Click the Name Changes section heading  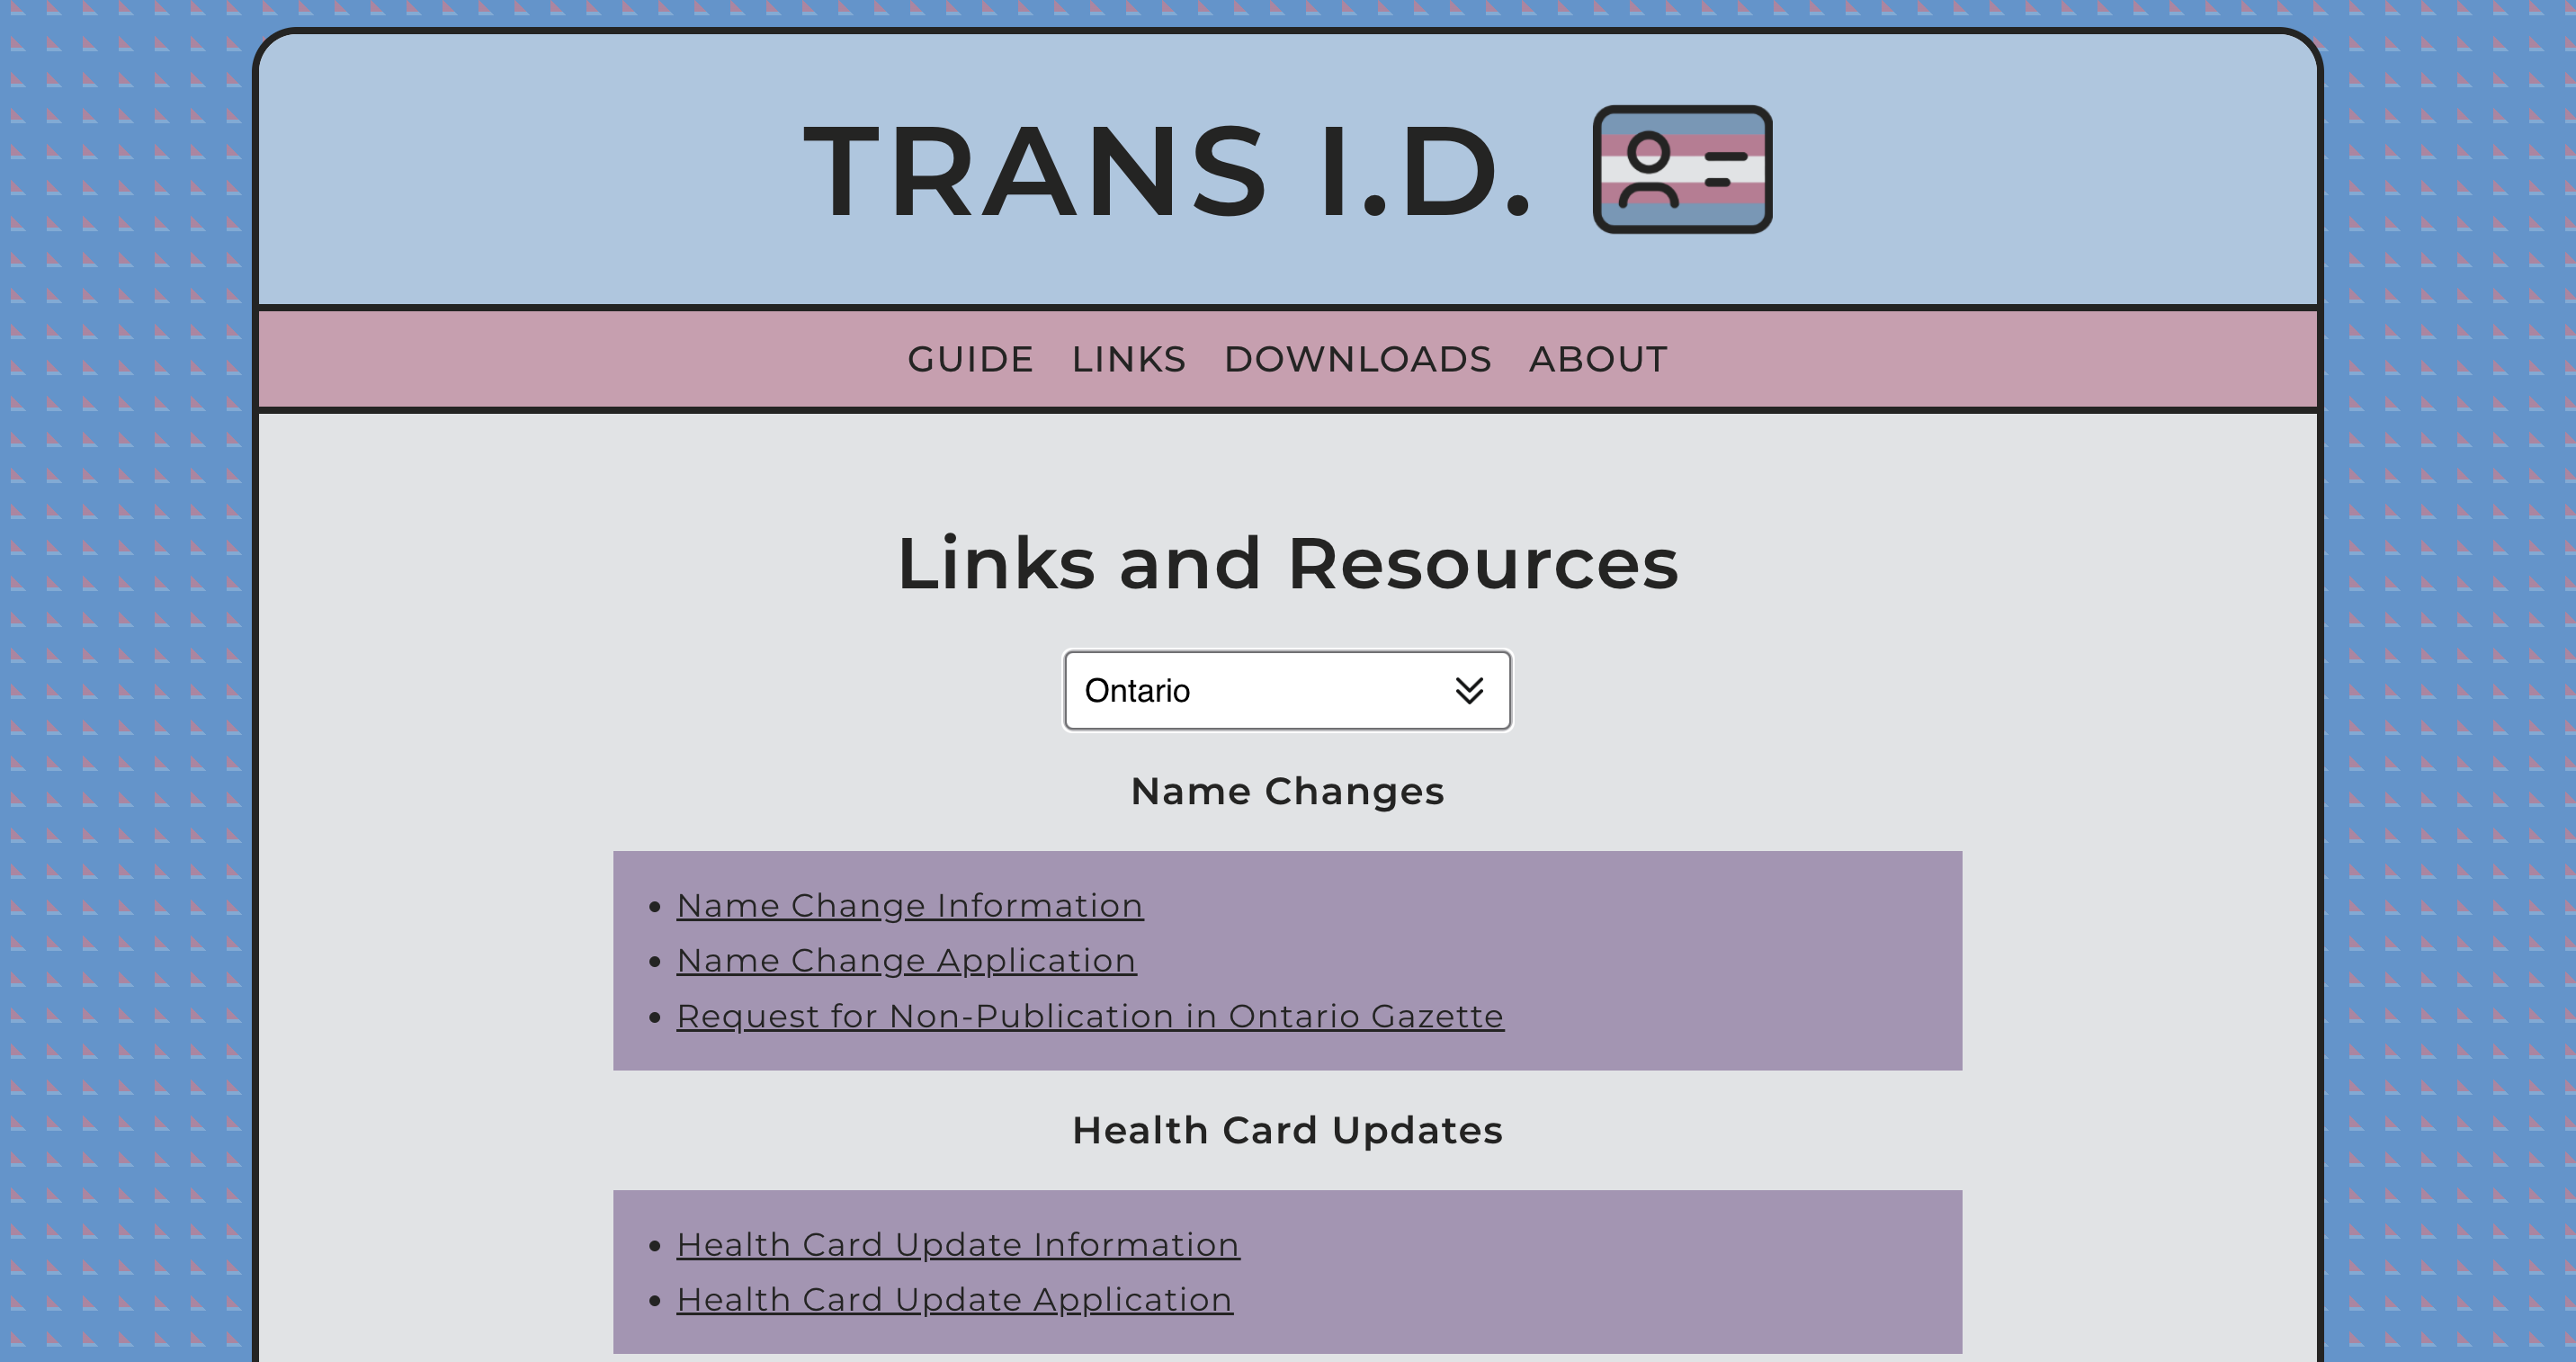(x=1286, y=791)
